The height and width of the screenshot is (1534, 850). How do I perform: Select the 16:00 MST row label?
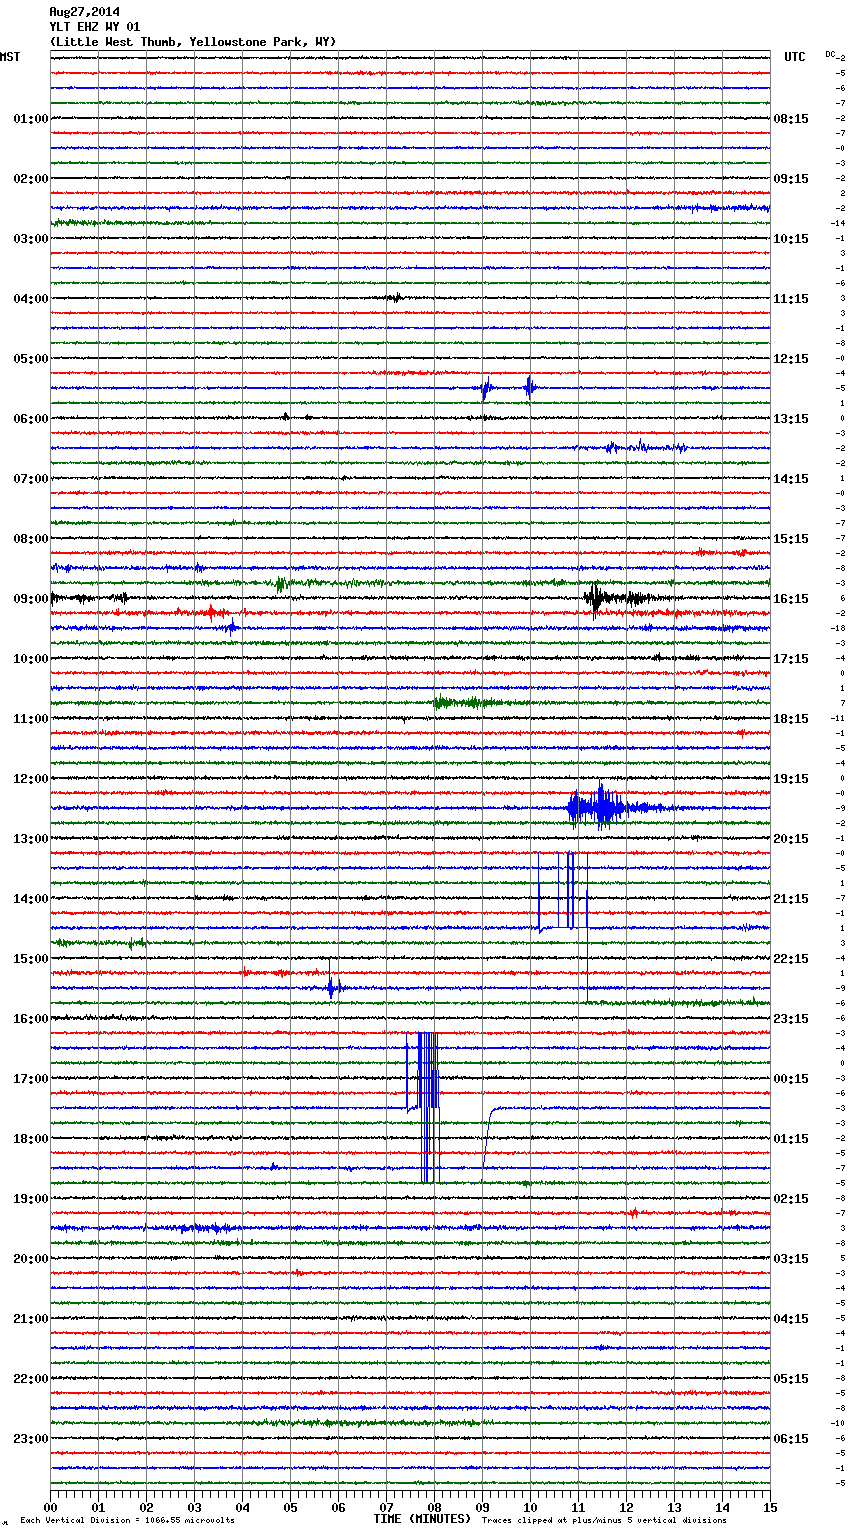click(30, 1019)
